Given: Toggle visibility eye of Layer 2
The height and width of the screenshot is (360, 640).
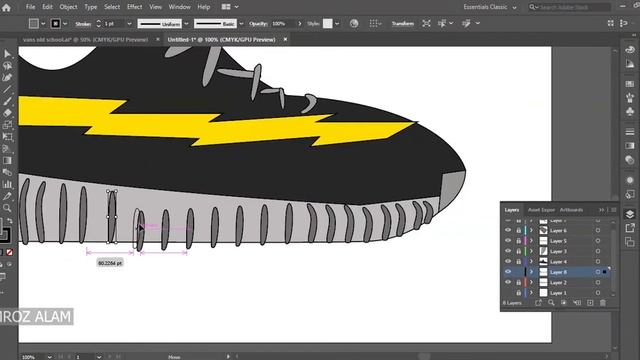Looking at the screenshot, I should [x=508, y=282].
